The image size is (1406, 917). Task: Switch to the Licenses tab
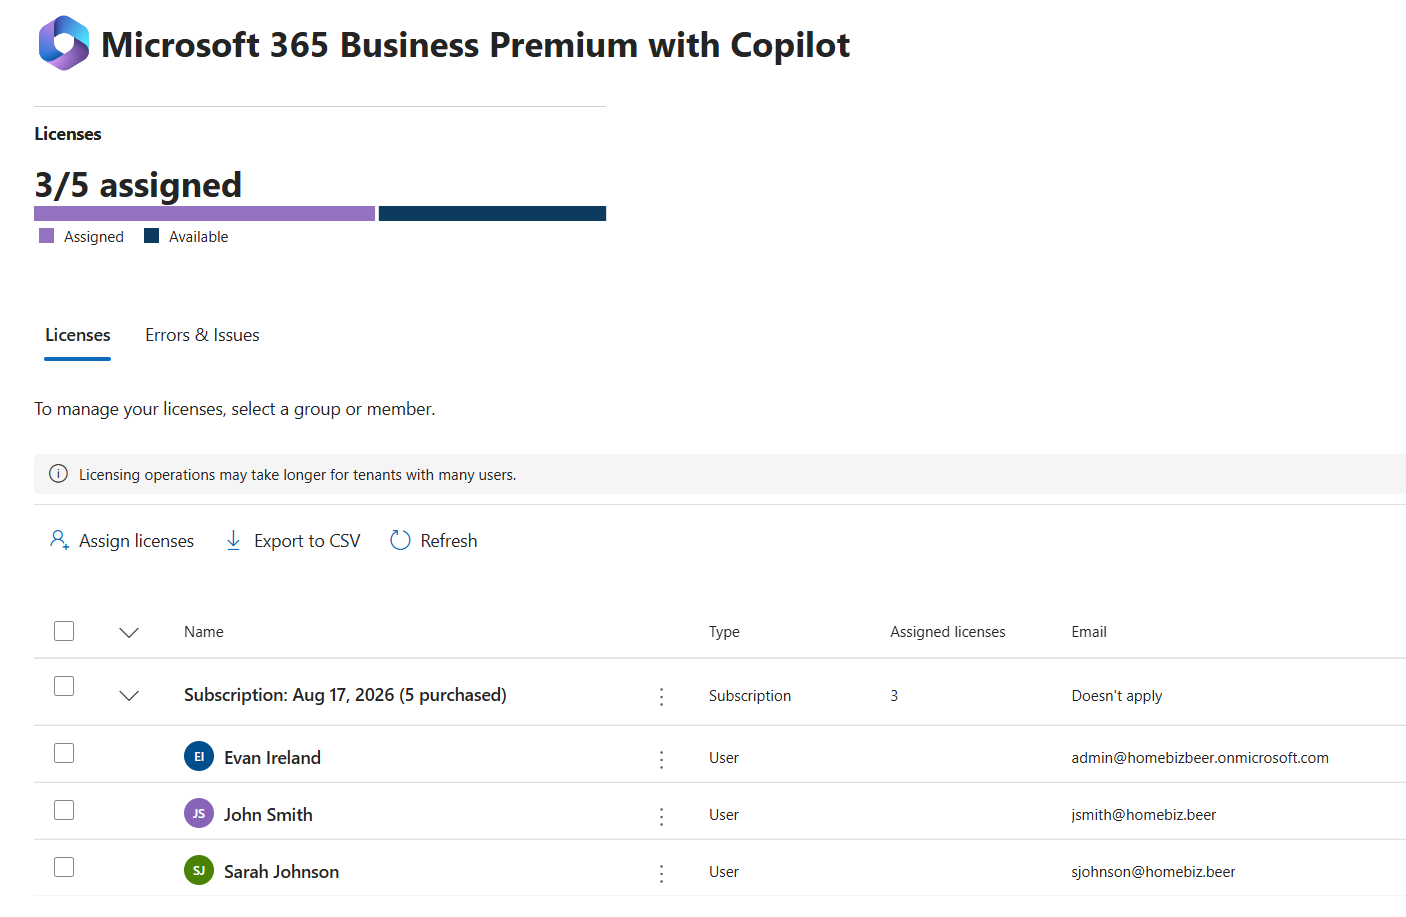(78, 335)
